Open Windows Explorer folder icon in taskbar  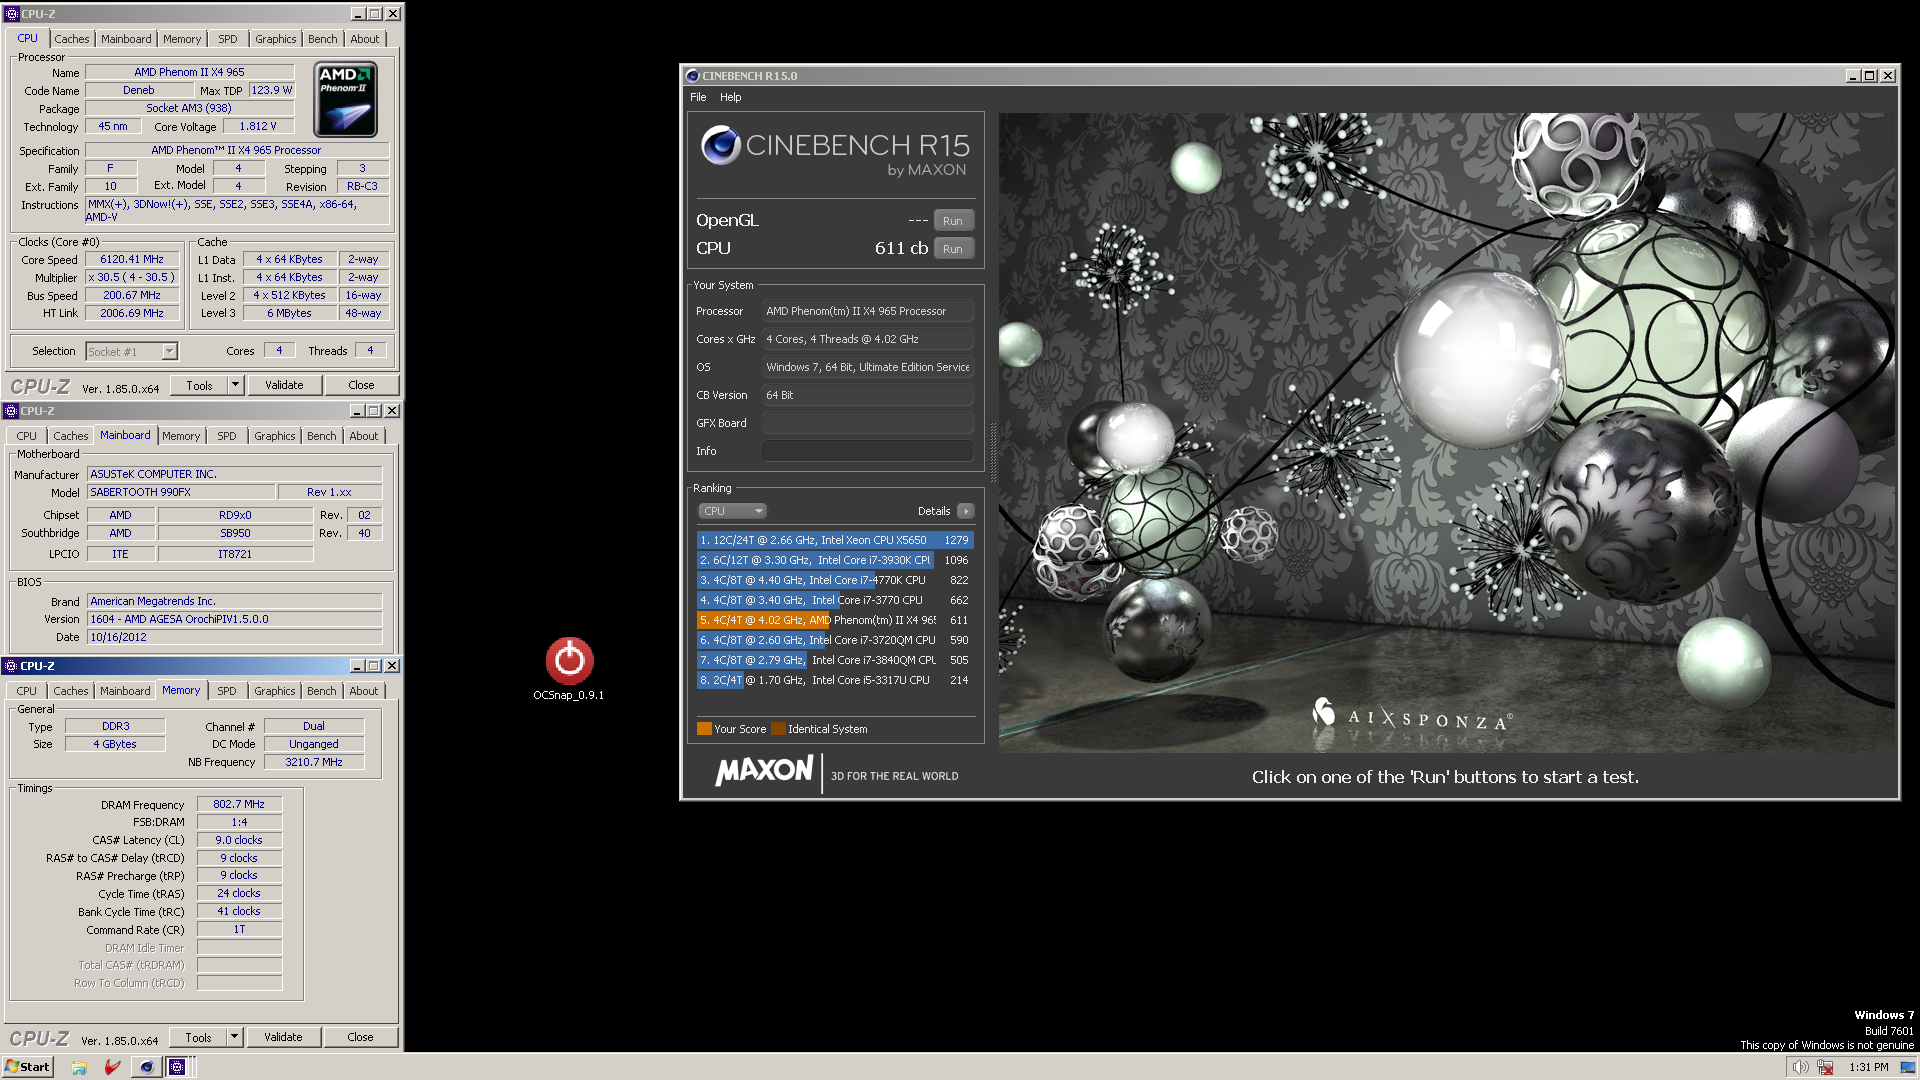coord(79,1067)
